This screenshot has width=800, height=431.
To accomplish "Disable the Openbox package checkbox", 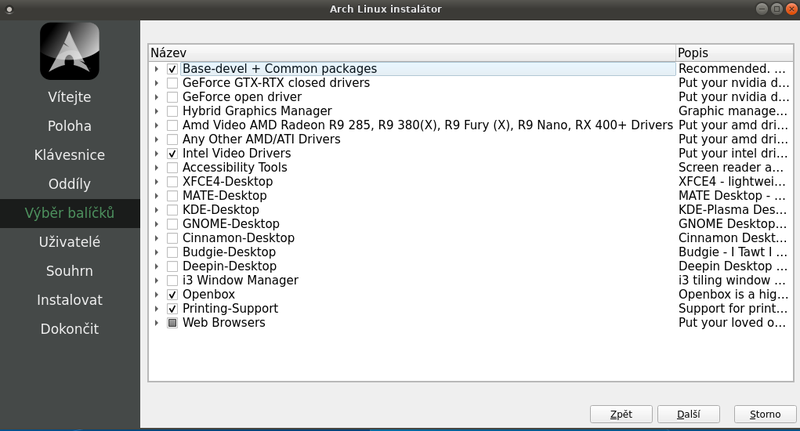I will coord(173,295).
